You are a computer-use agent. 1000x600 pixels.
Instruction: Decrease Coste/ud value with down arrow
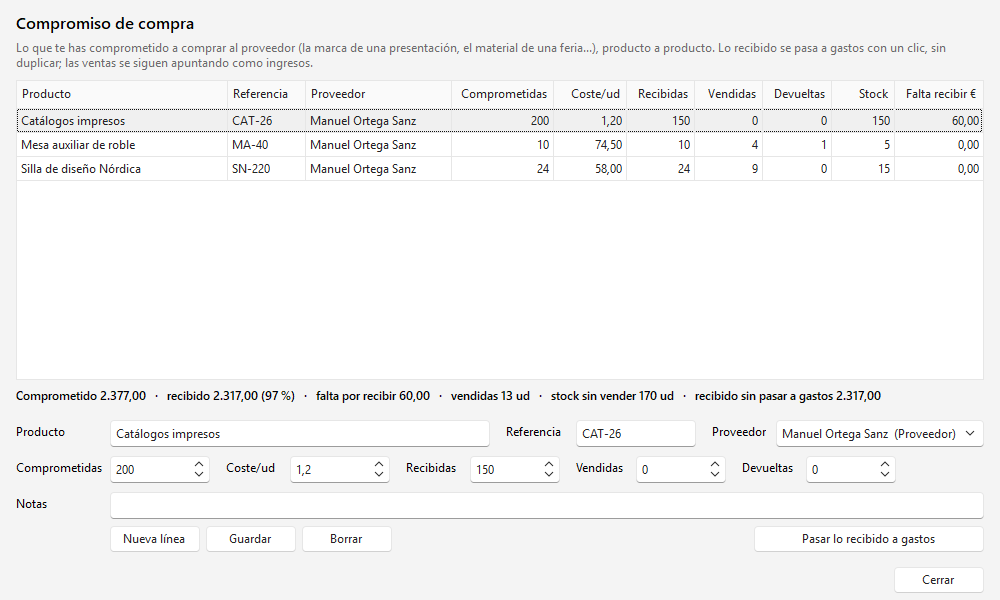point(379,474)
